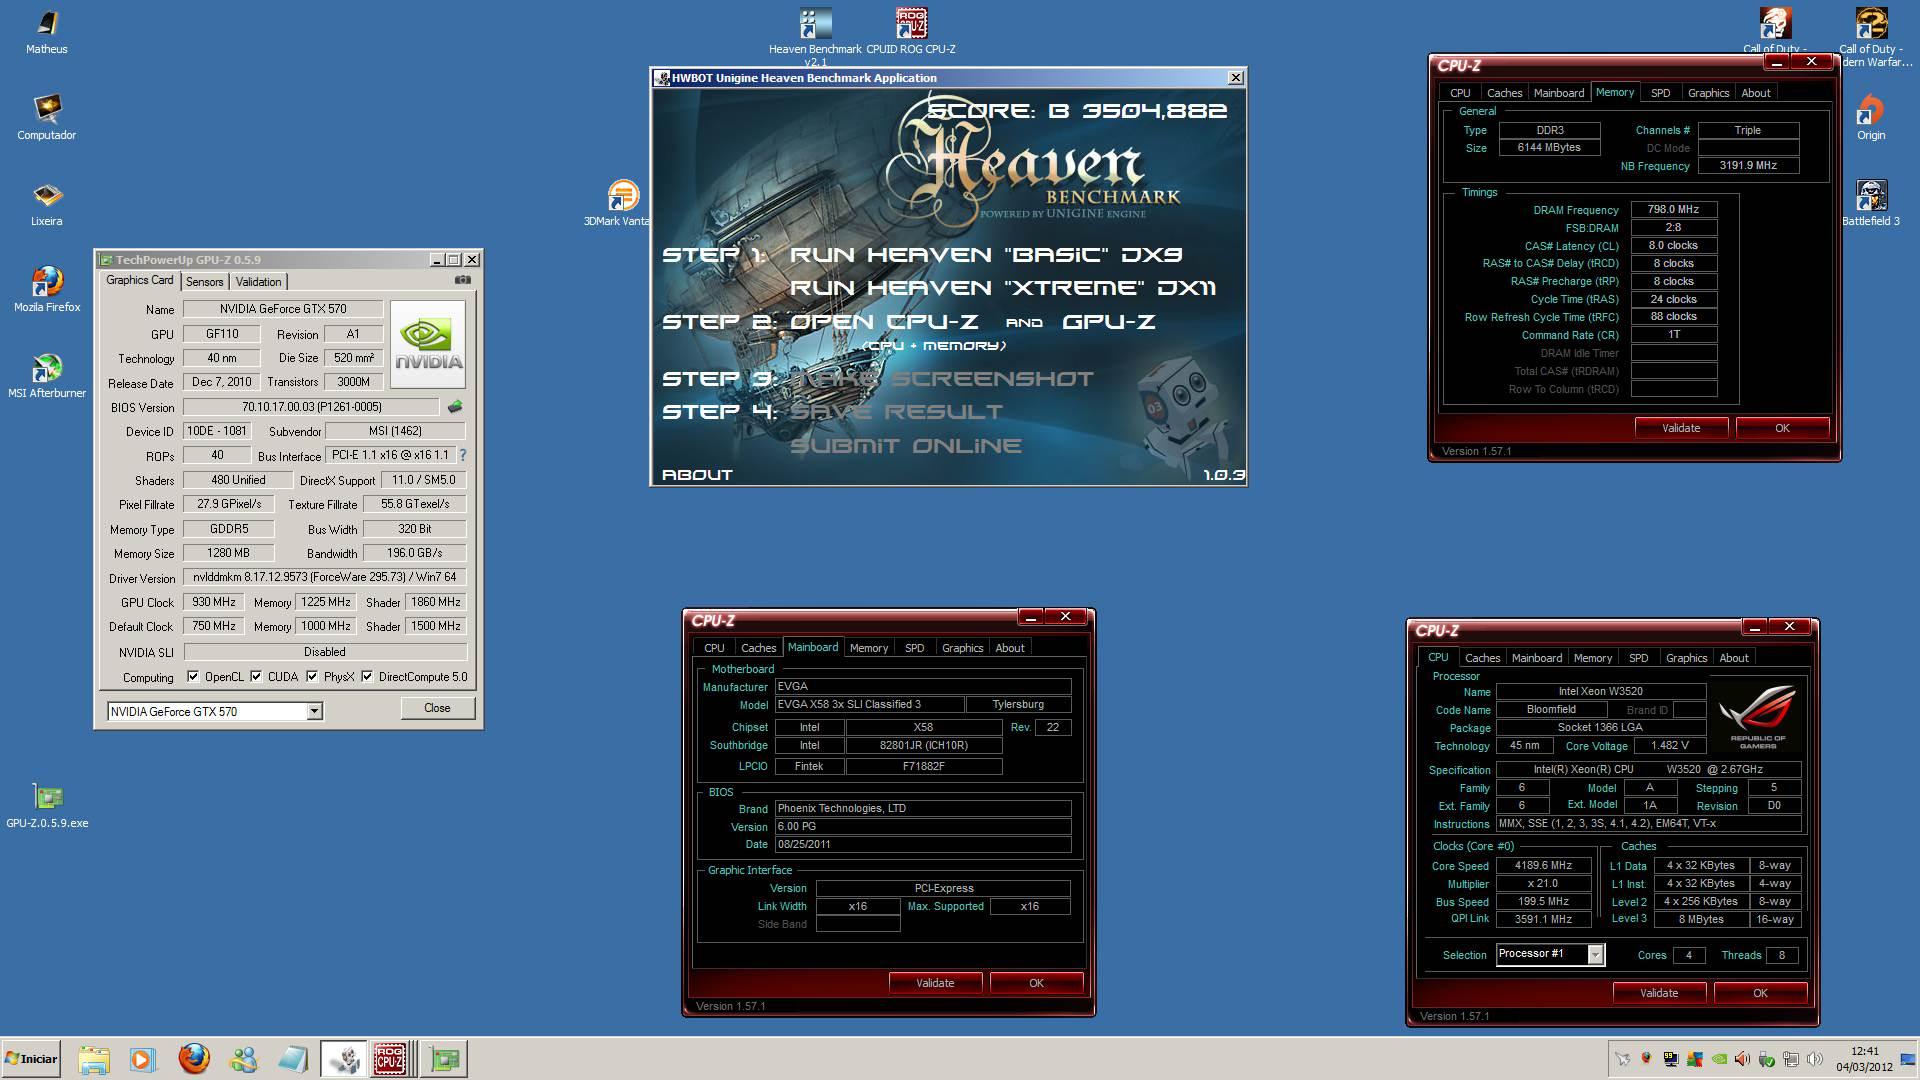Click Driver Version field in GPU-Z
The height and width of the screenshot is (1080, 1920).
click(325, 577)
